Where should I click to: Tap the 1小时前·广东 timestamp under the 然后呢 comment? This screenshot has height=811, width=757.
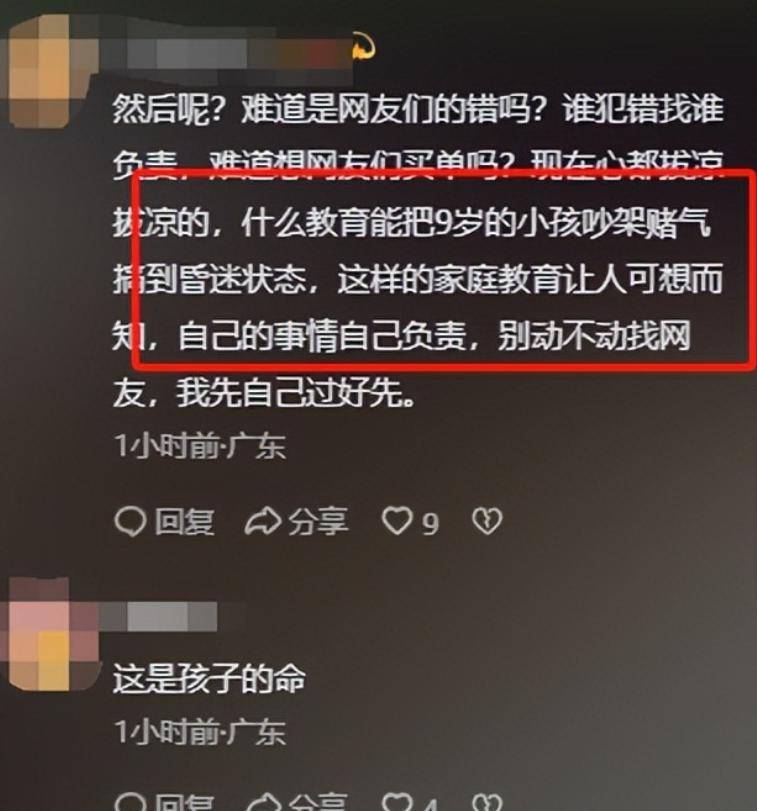tap(200, 446)
